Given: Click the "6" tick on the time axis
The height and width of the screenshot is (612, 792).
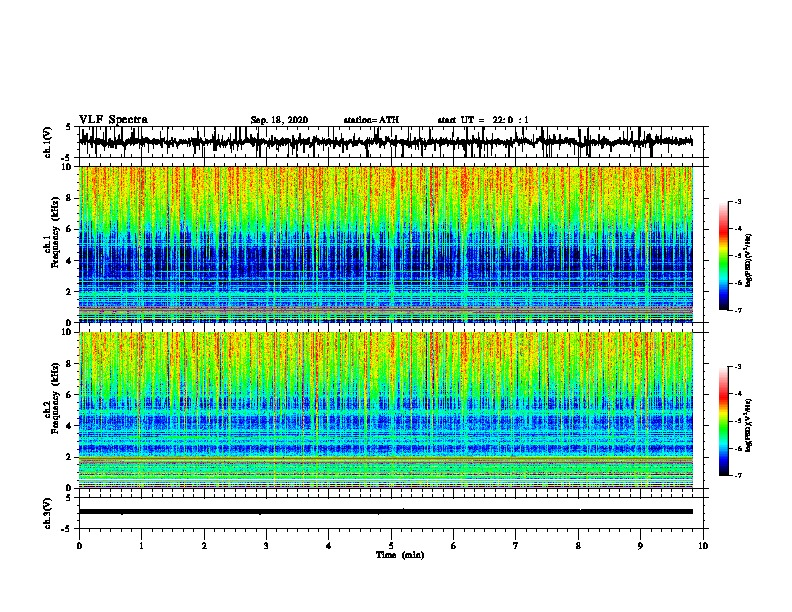Looking at the screenshot, I should tap(454, 545).
